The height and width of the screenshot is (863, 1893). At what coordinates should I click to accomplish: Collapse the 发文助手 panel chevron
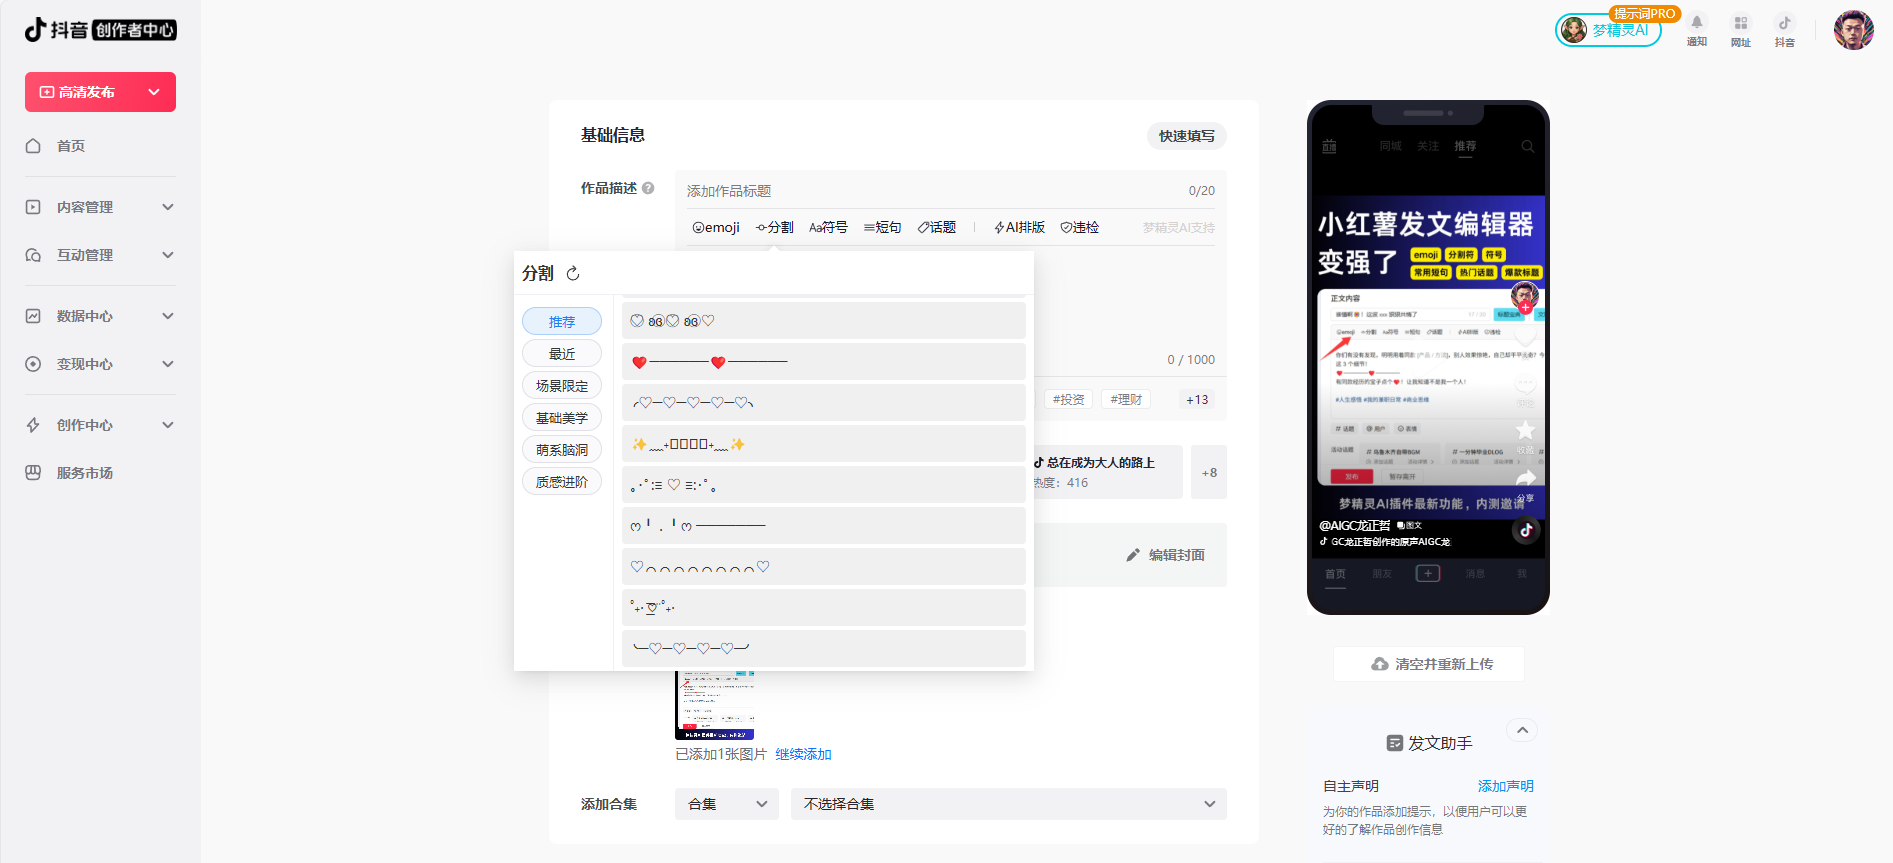tap(1522, 730)
